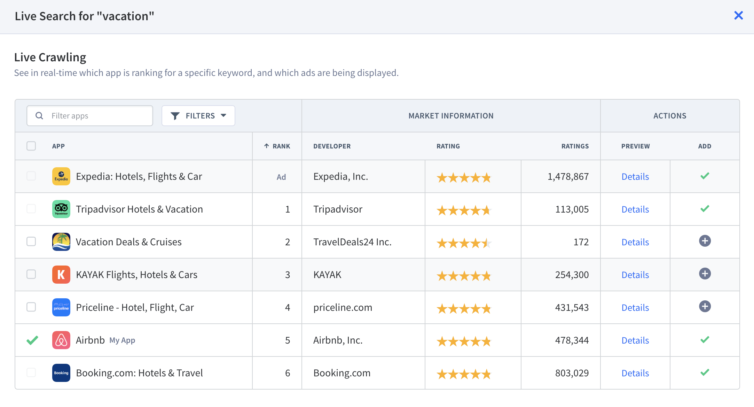
Task: Click the Airbnb app icon
Action: (x=61, y=340)
